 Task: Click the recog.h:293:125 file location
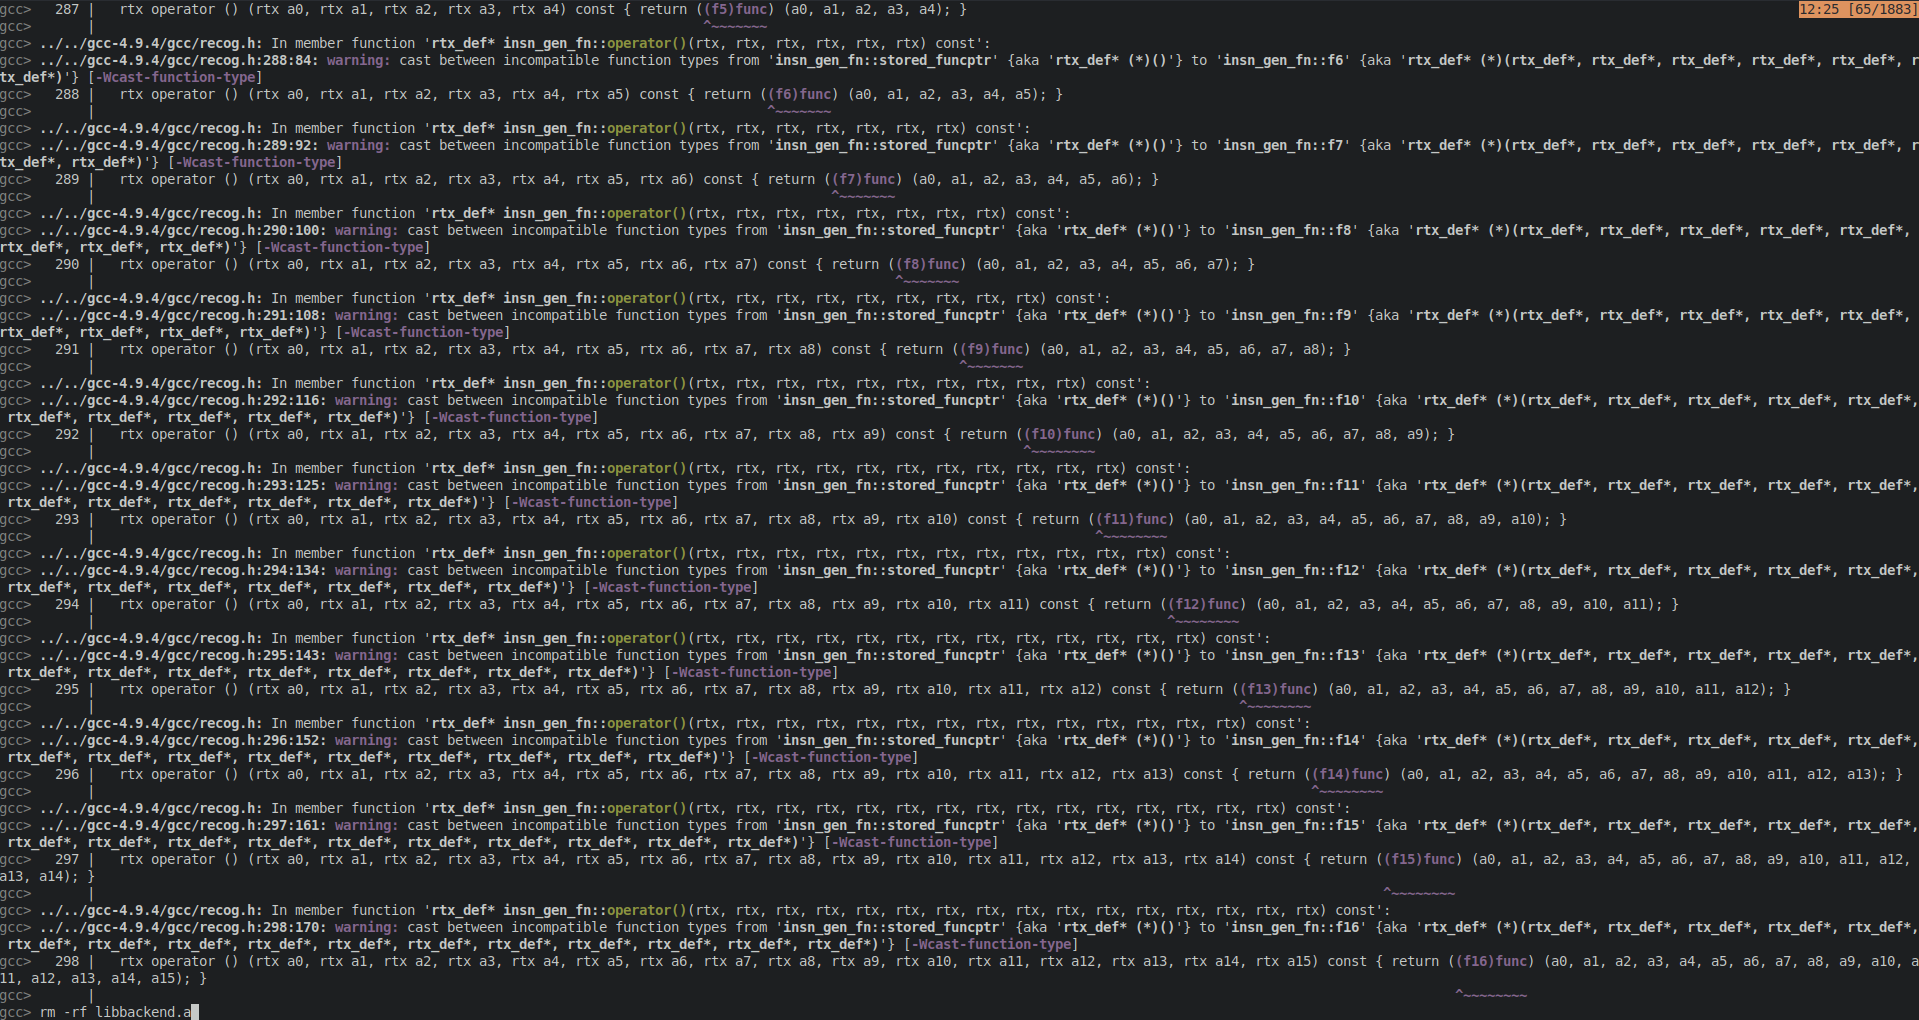click(182, 486)
